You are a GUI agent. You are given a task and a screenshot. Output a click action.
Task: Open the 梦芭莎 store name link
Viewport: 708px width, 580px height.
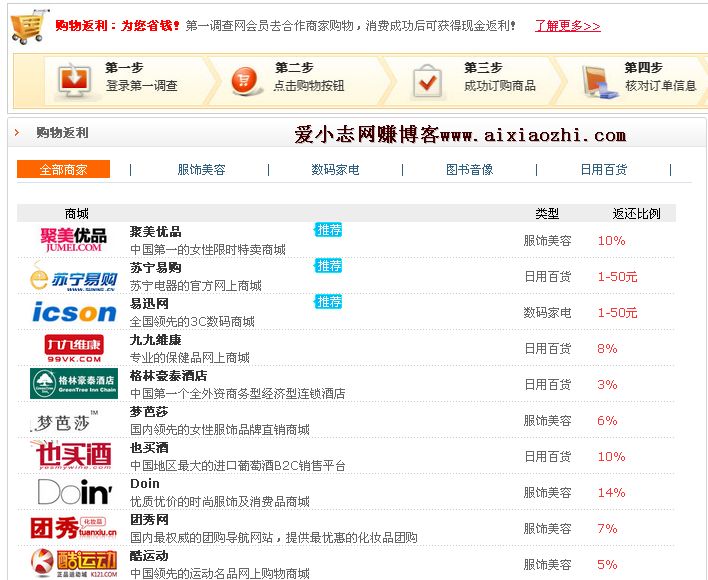(149, 412)
